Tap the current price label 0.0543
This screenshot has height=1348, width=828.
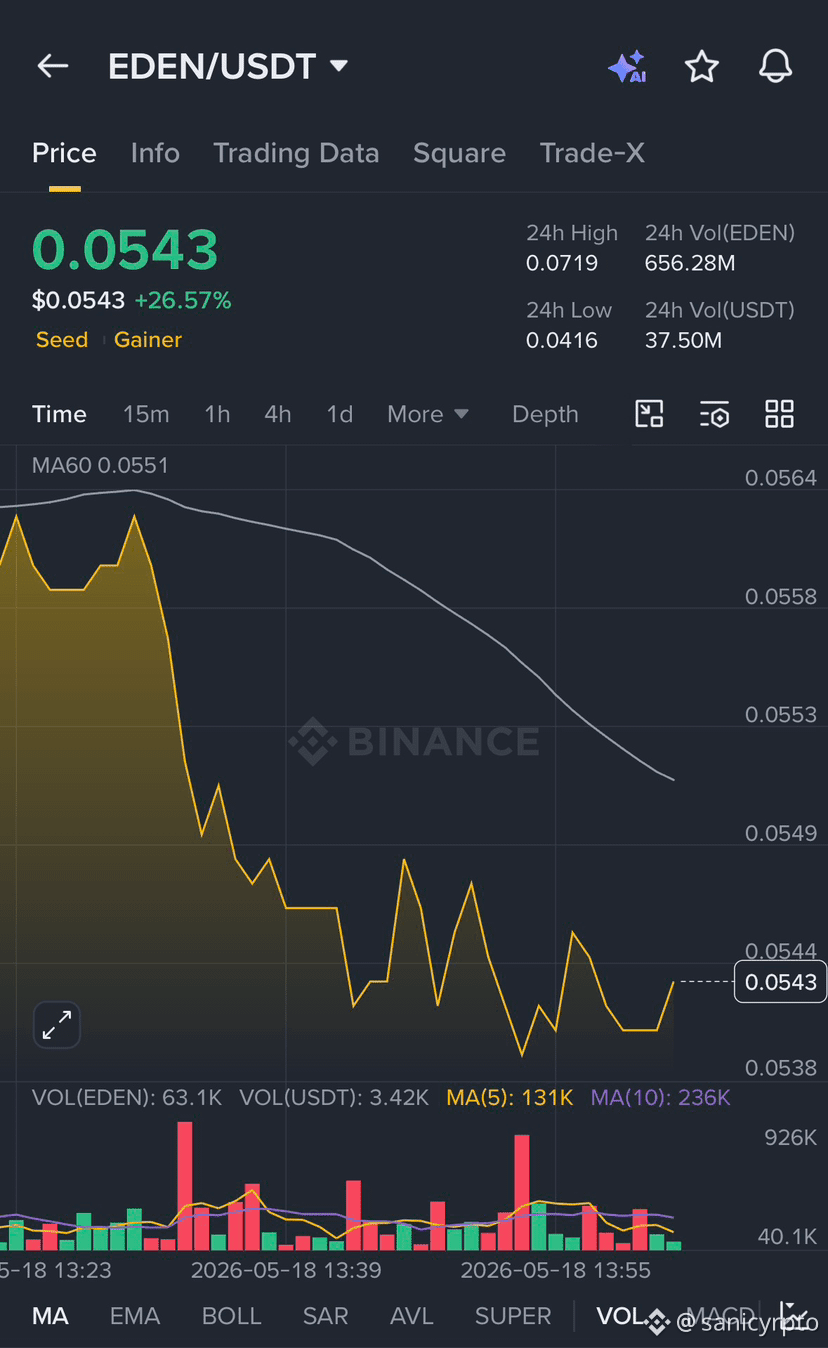(x=780, y=982)
